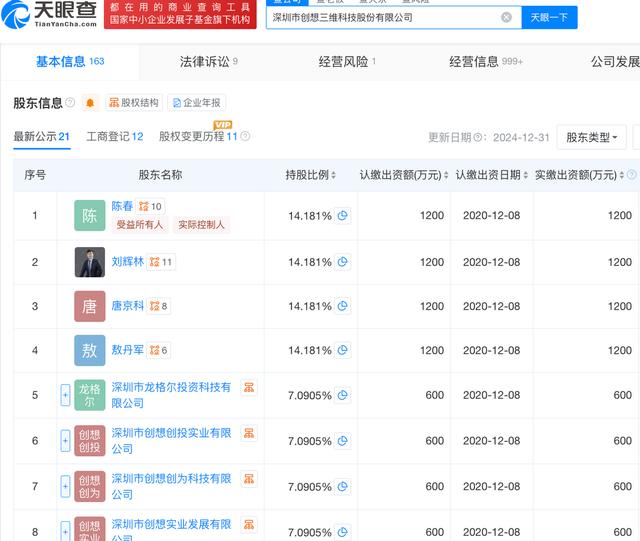Click the TianYanCha logo

point(50,17)
